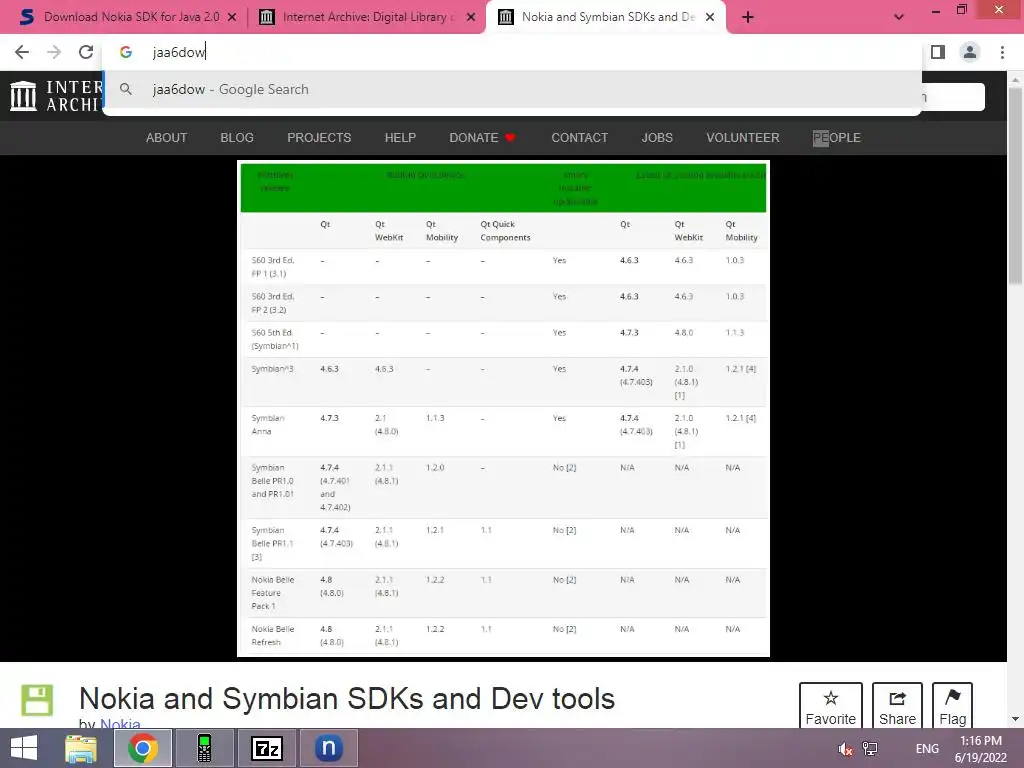Open a new browser tab

tap(748, 17)
